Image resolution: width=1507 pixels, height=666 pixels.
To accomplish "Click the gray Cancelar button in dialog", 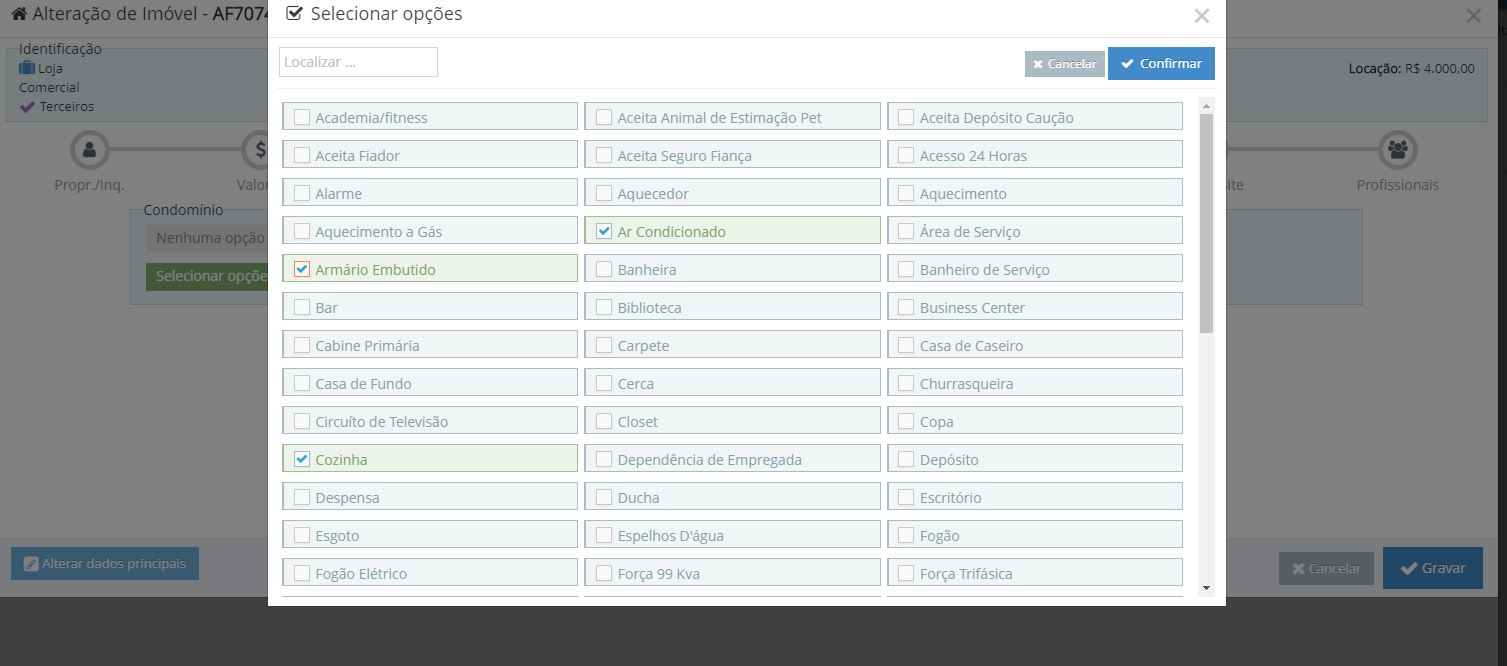I will click(1064, 64).
